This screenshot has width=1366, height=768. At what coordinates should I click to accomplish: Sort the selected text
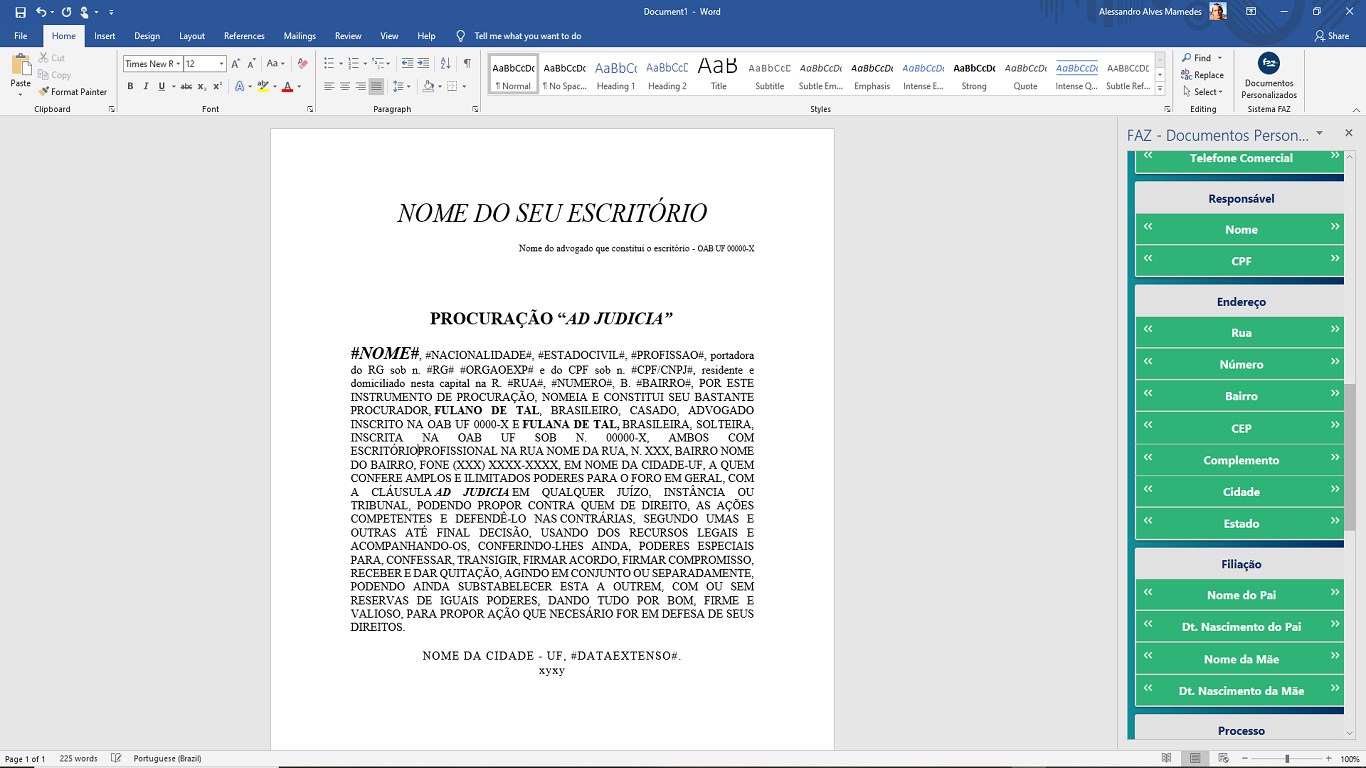point(446,64)
